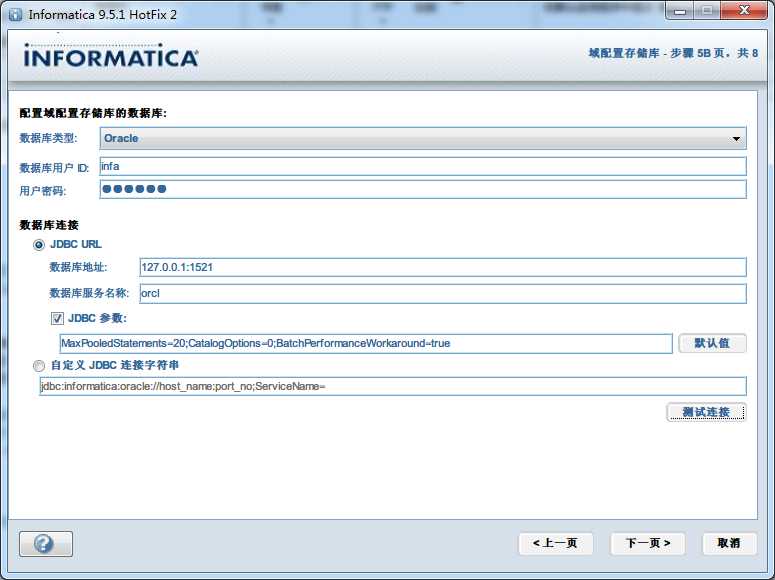
Task: Click the 取消 button
Action: coord(729,543)
